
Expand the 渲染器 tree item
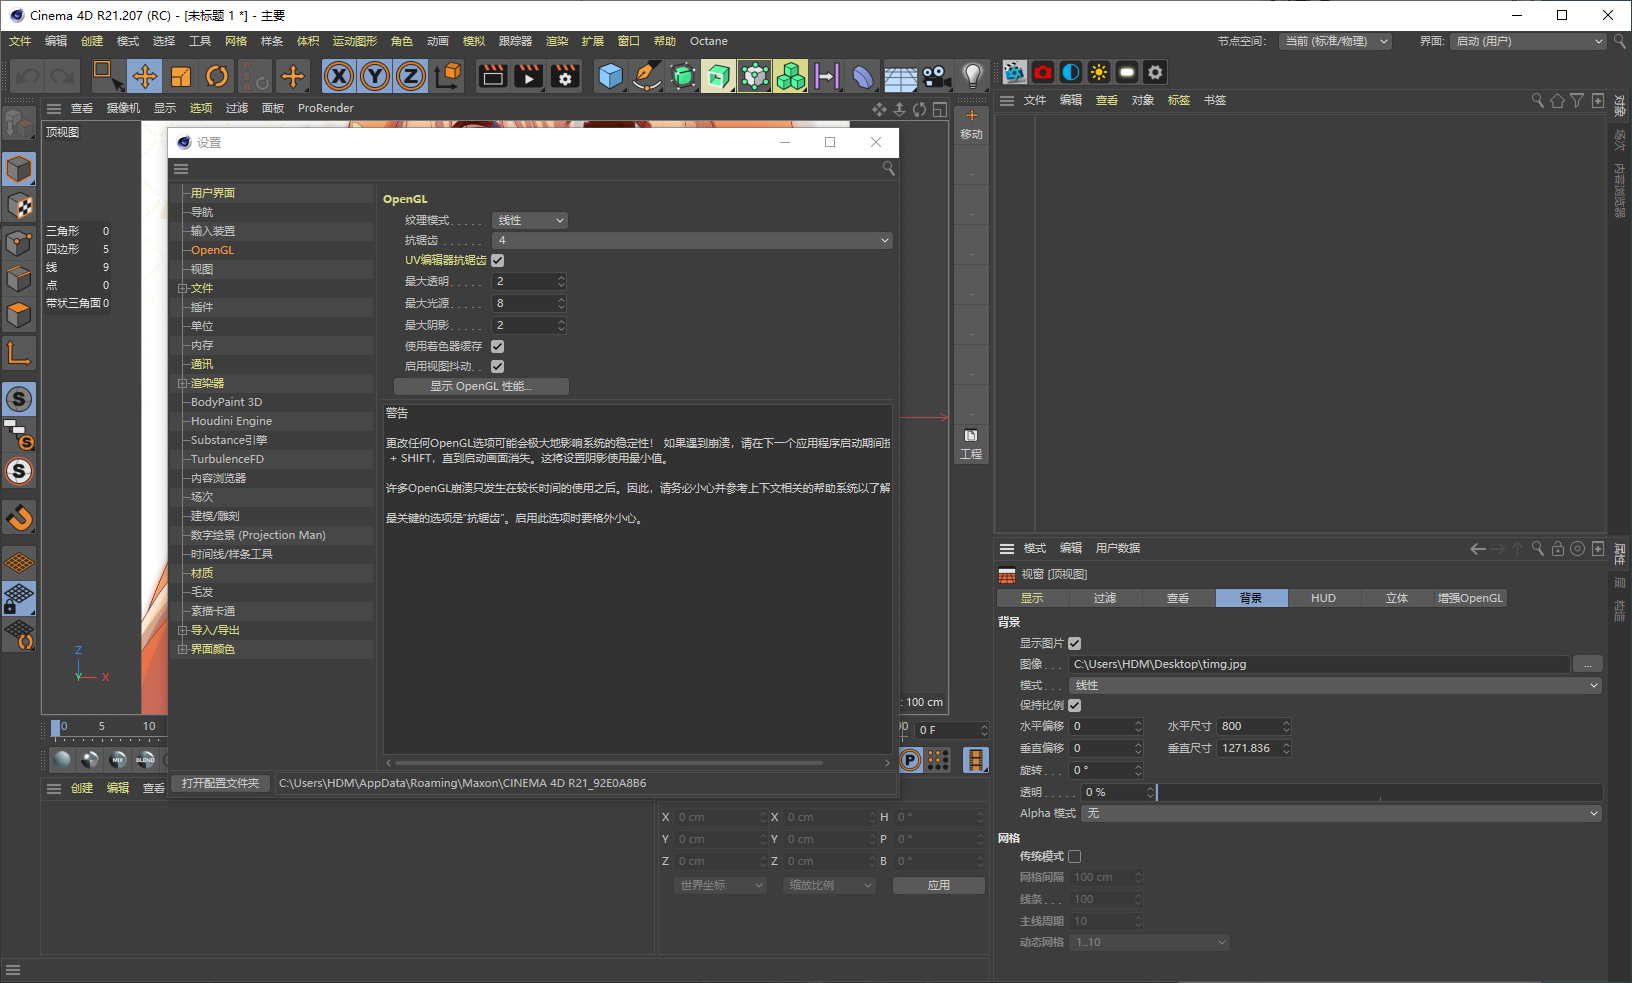coord(183,383)
